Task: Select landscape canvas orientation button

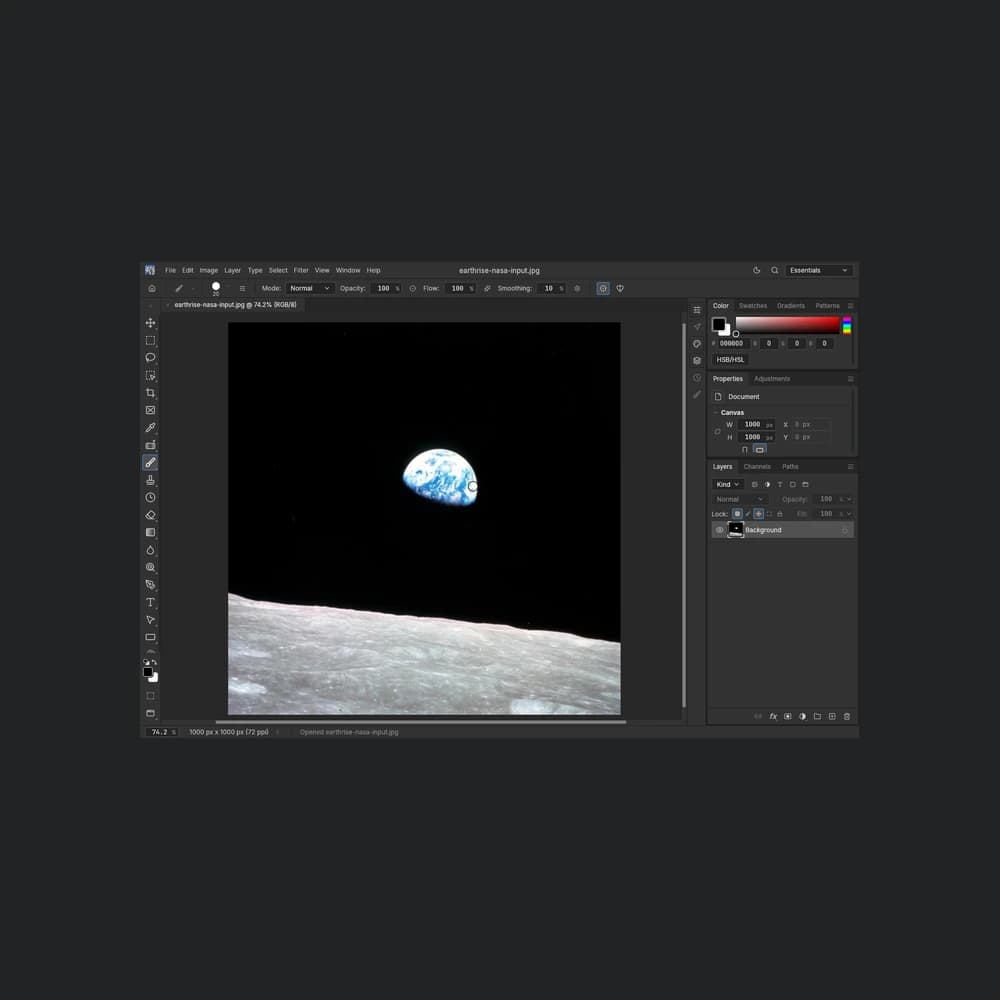Action: click(x=760, y=450)
